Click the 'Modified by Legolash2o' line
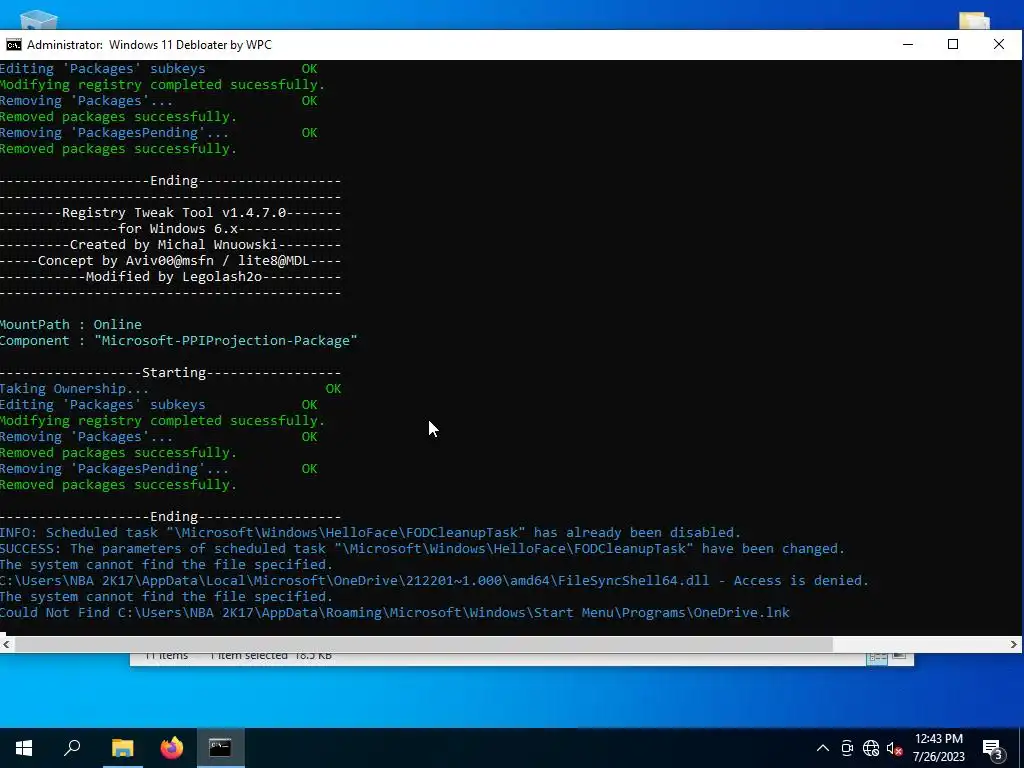Screen dimensions: 1024x768 point(170,277)
